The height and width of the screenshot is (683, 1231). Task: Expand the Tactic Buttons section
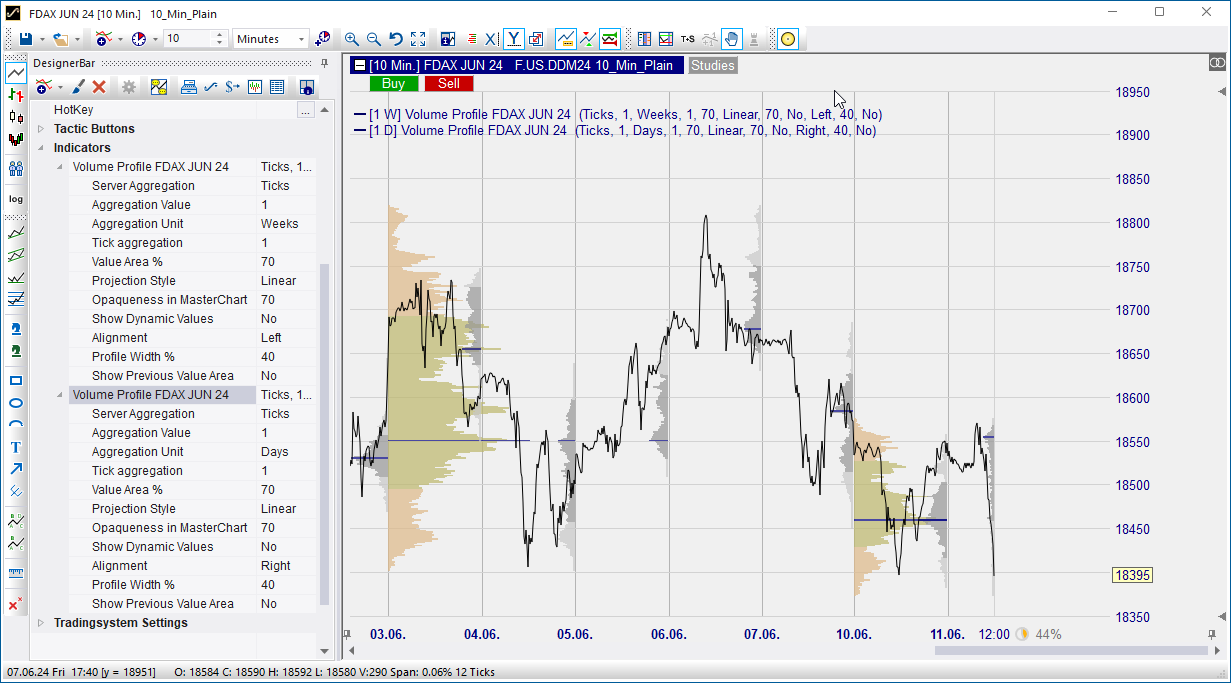[41, 129]
